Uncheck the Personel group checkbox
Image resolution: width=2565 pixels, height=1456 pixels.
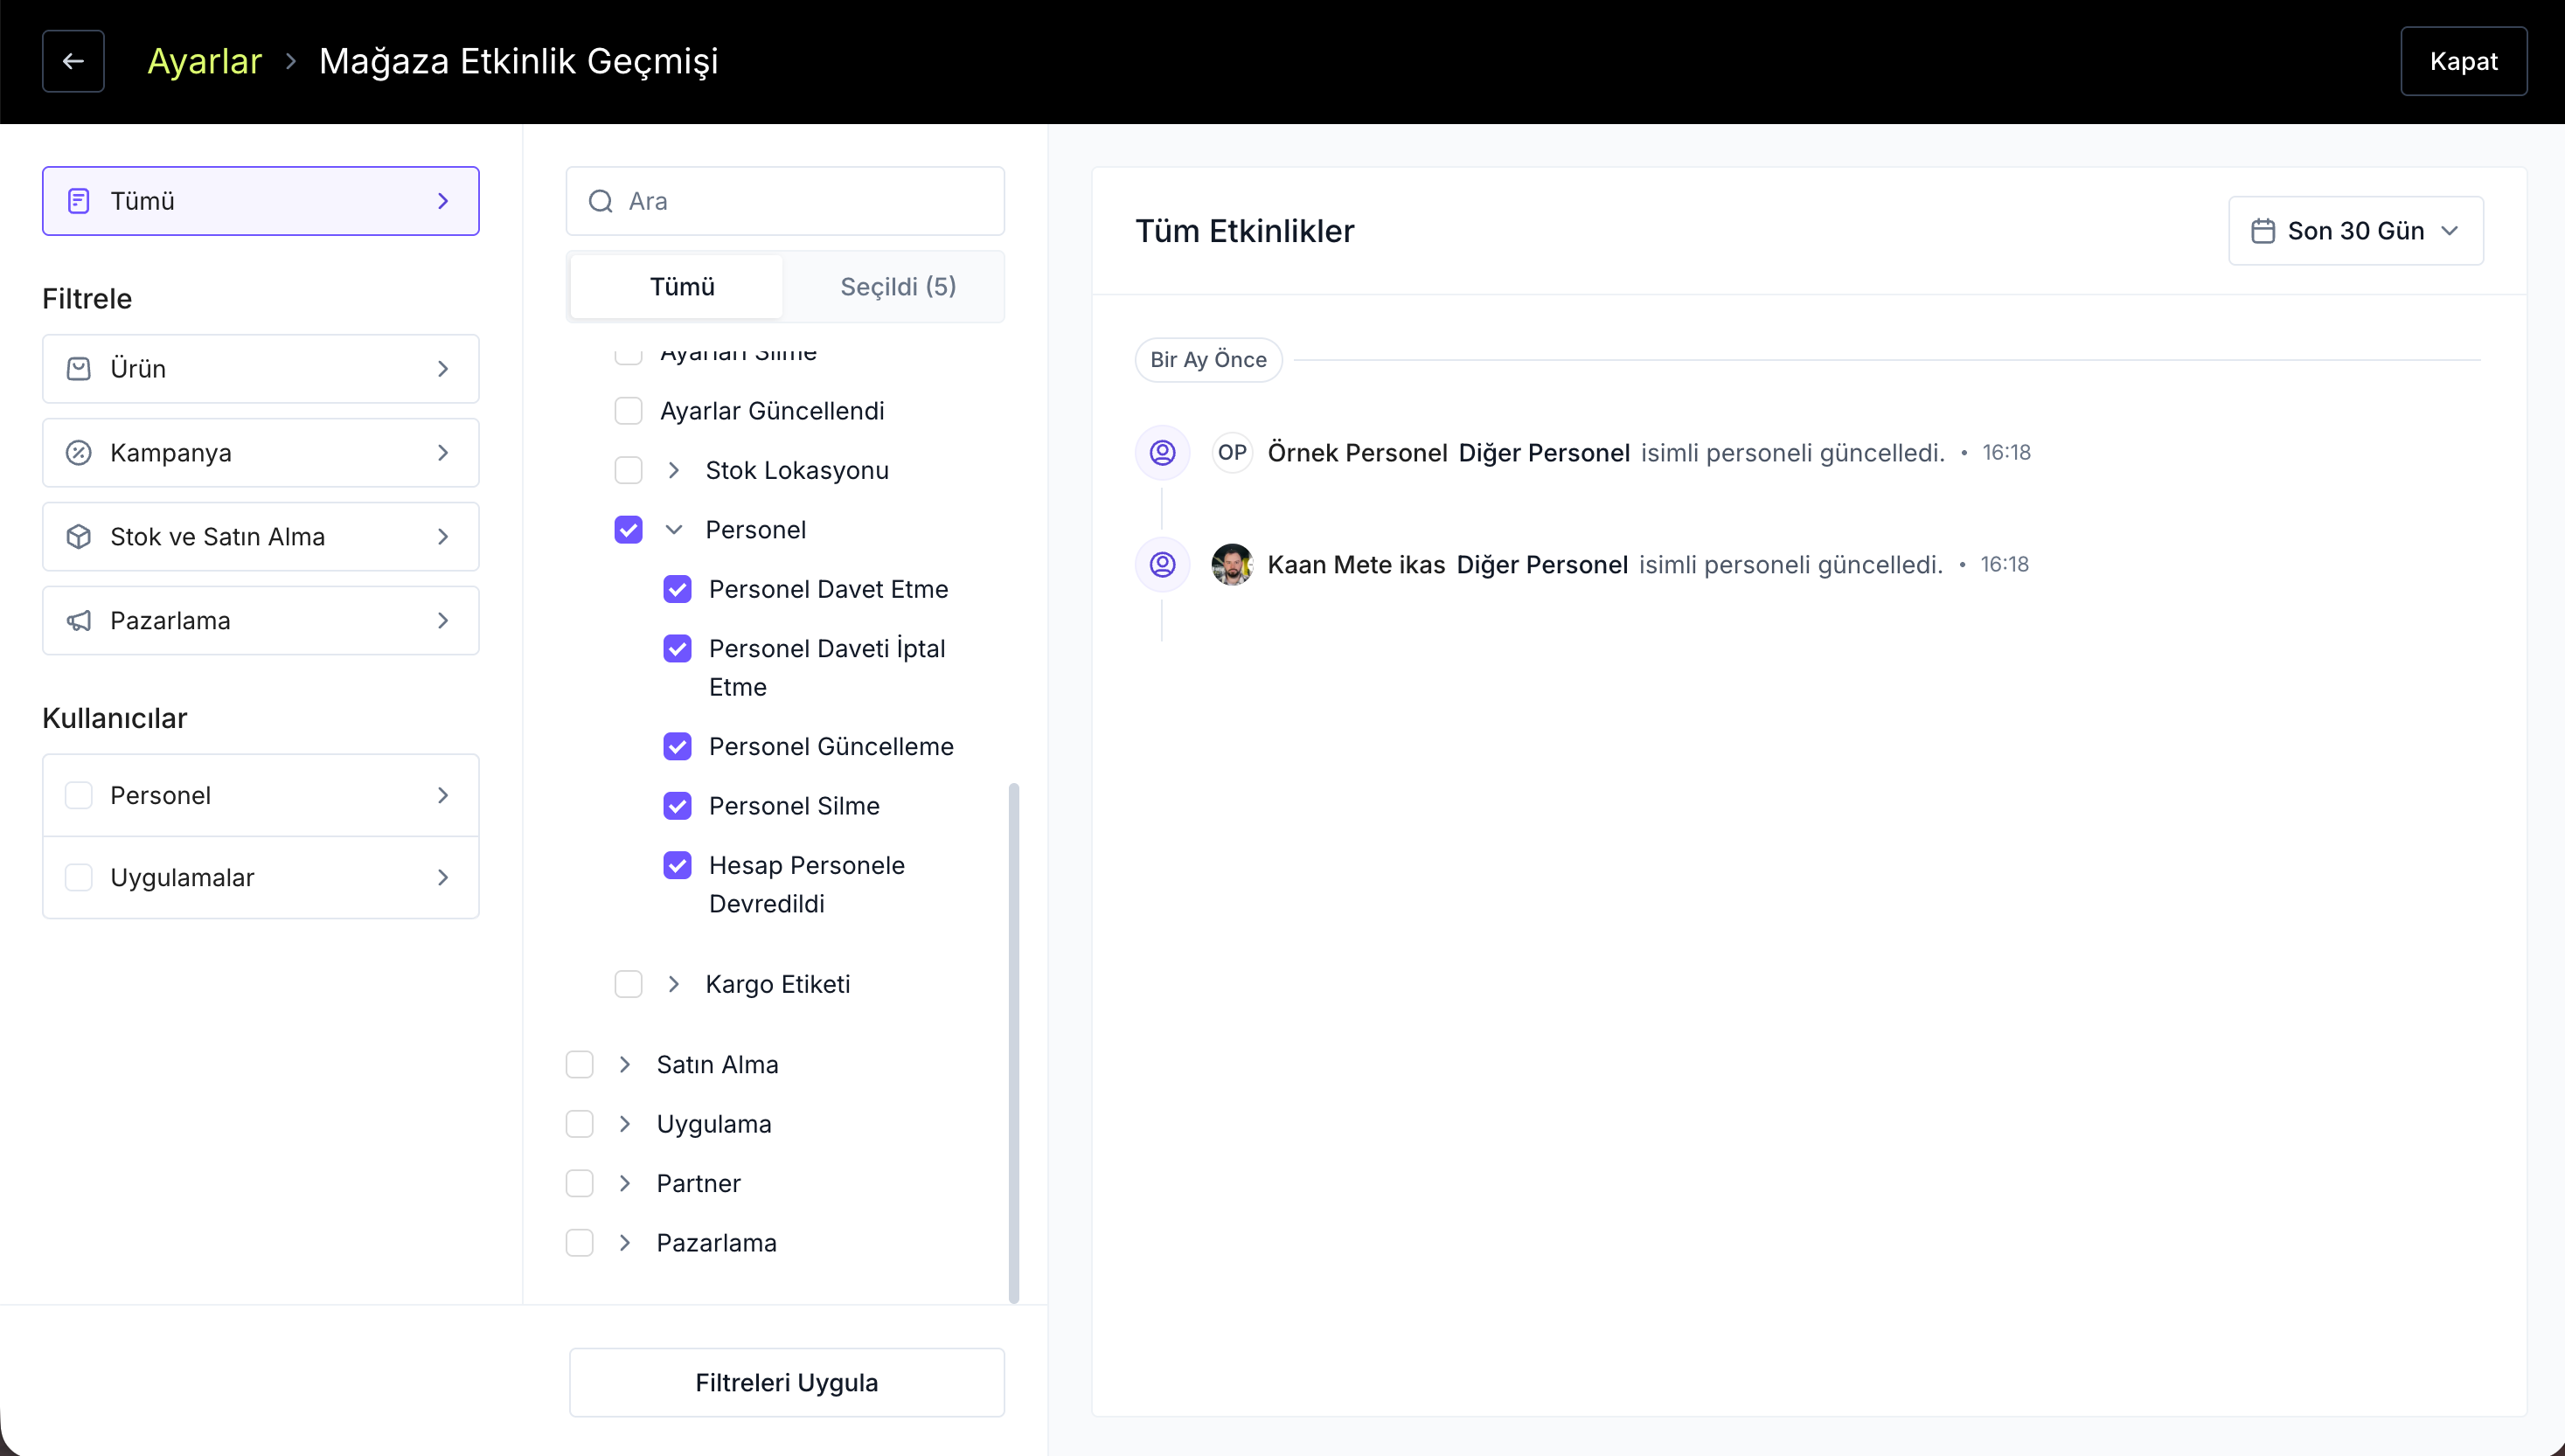tap(628, 530)
